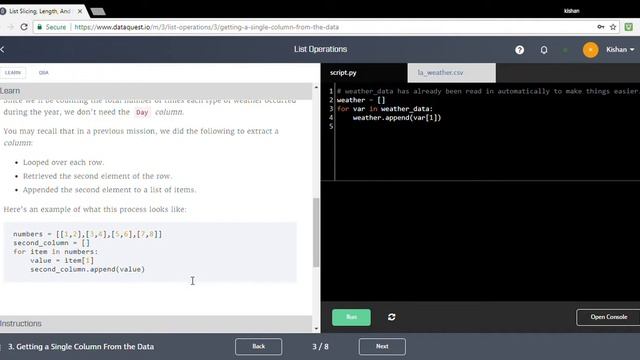Click the orange user avatar
This screenshot has width=640, height=360.
(590, 50)
